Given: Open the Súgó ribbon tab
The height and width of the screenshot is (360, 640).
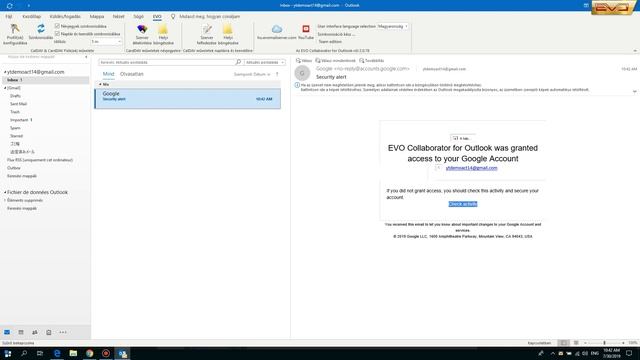Looking at the screenshot, I should (x=138, y=16).
